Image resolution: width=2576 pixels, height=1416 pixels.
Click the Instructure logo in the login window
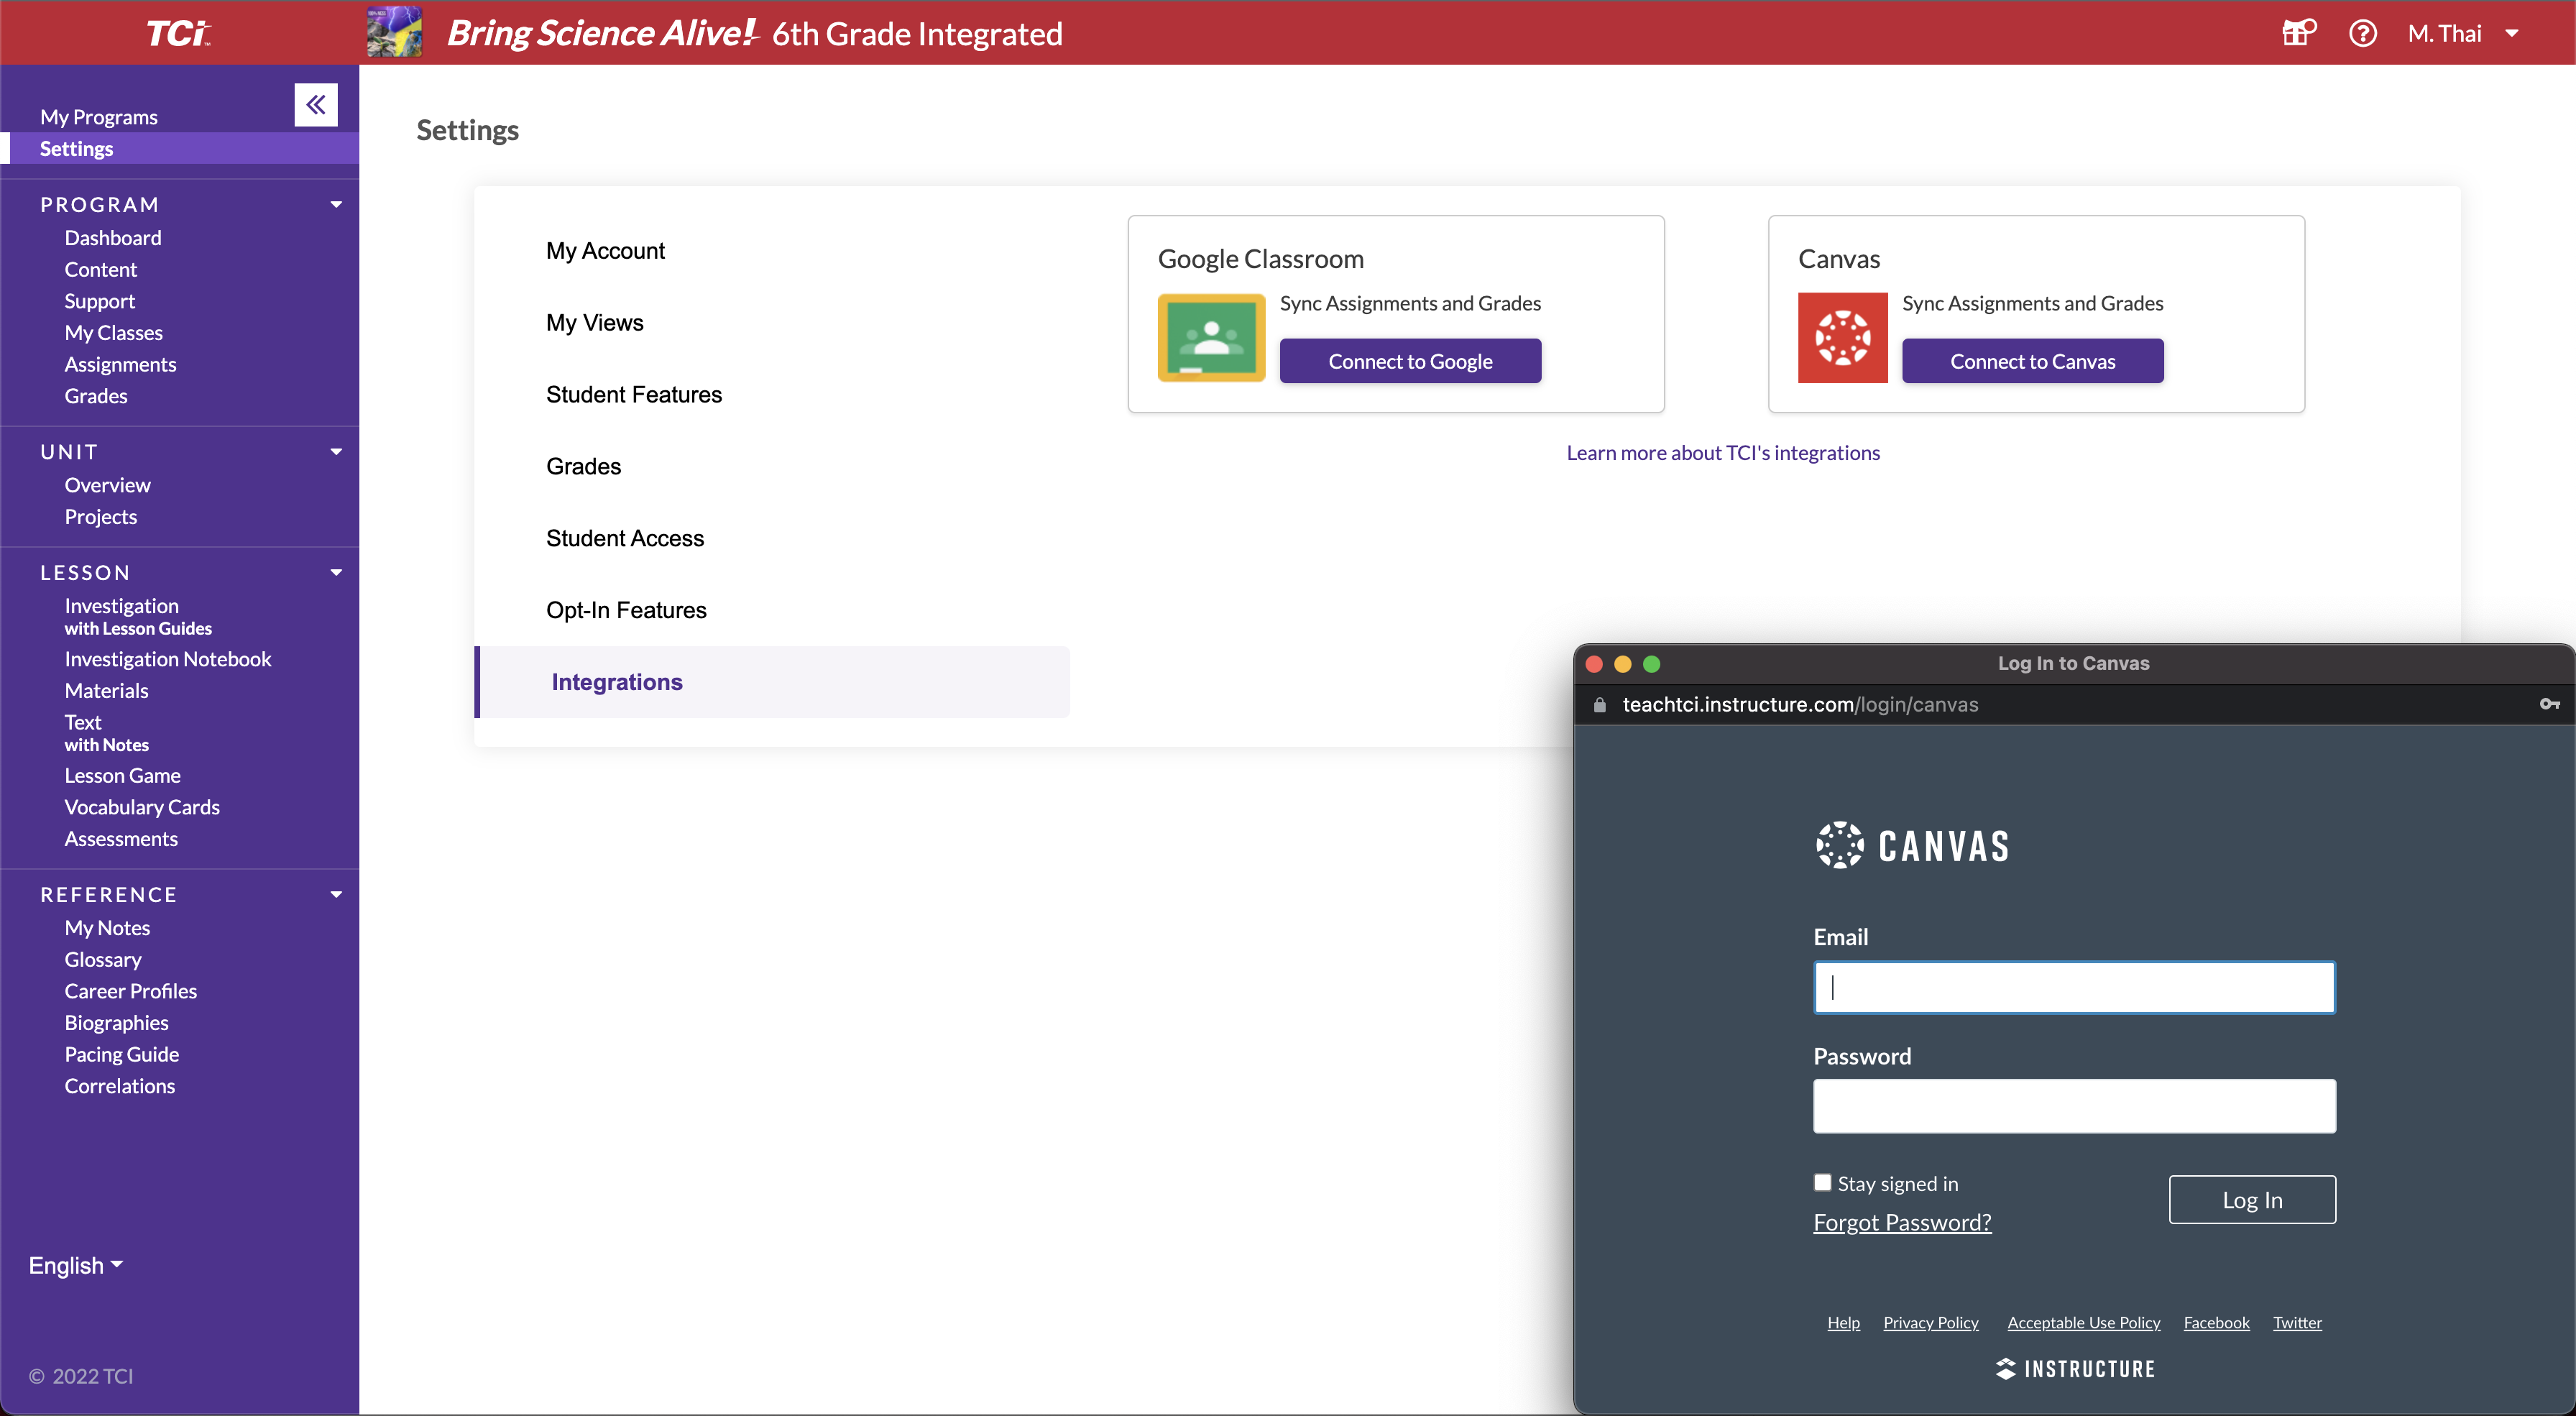[2075, 1369]
